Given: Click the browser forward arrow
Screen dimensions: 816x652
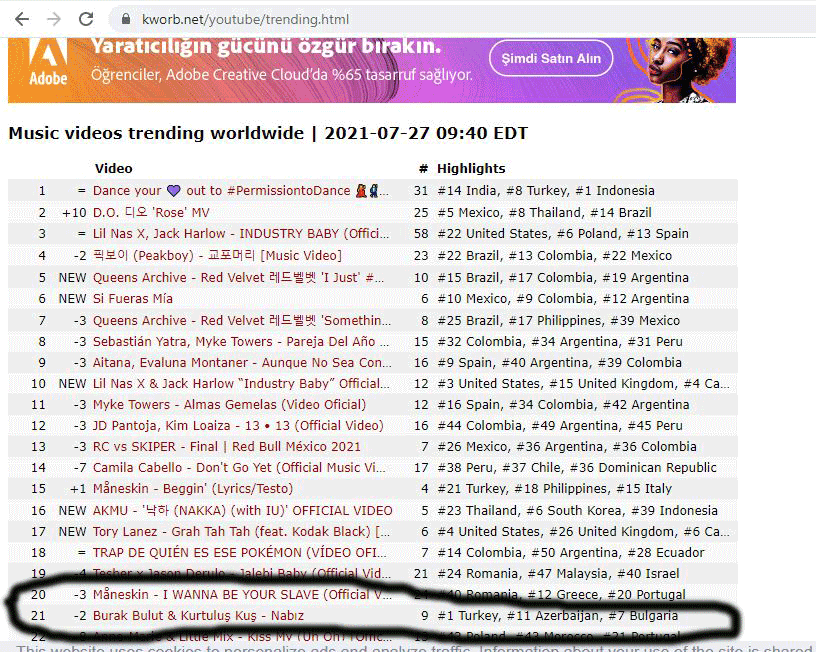Looking at the screenshot, I should (54, 19).
